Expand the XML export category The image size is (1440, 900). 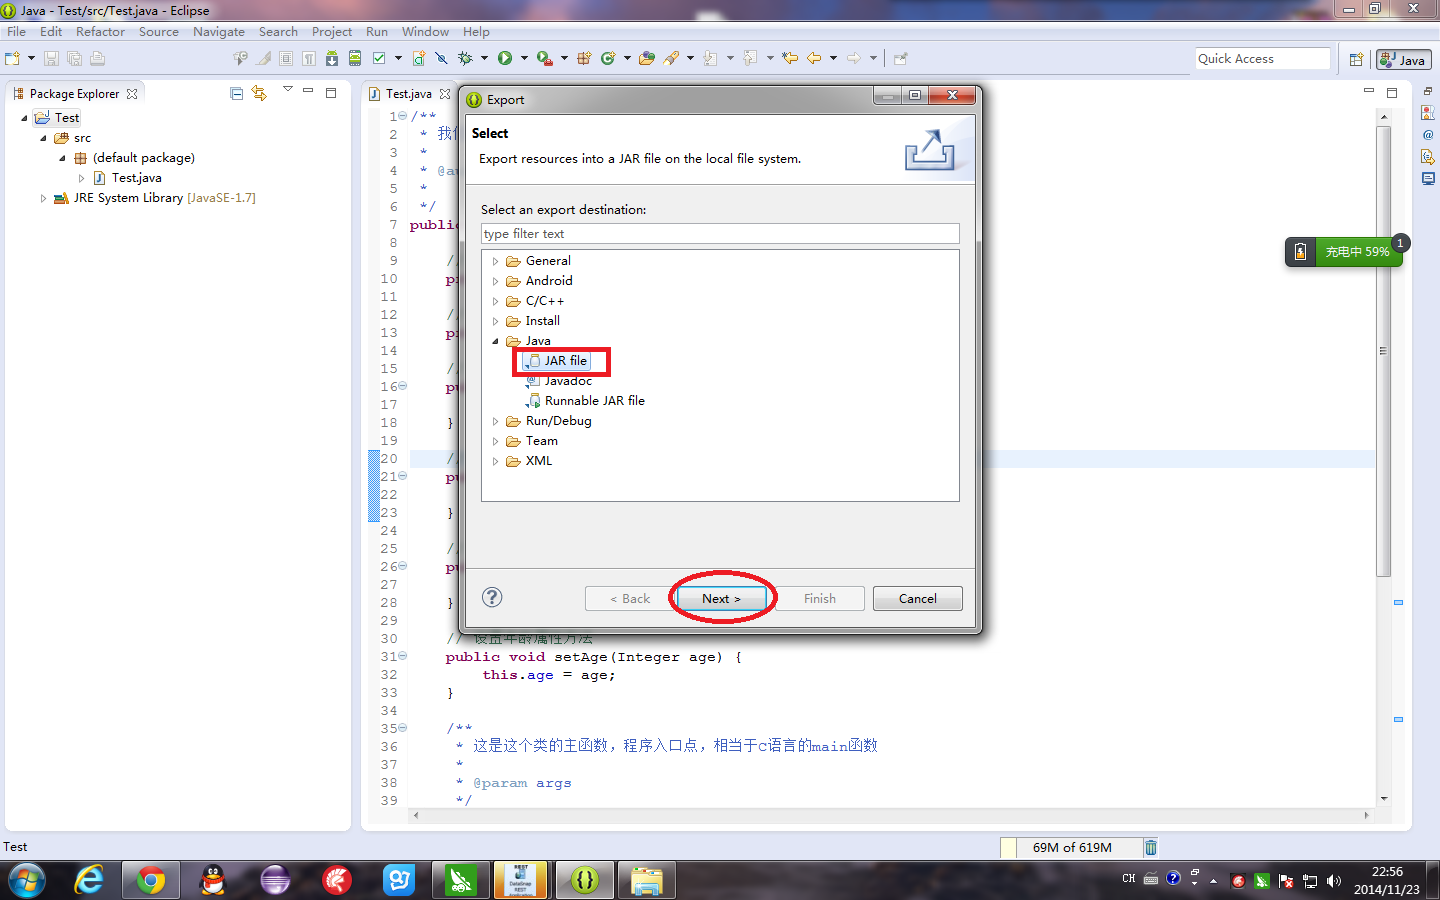[x=495, y=461]
